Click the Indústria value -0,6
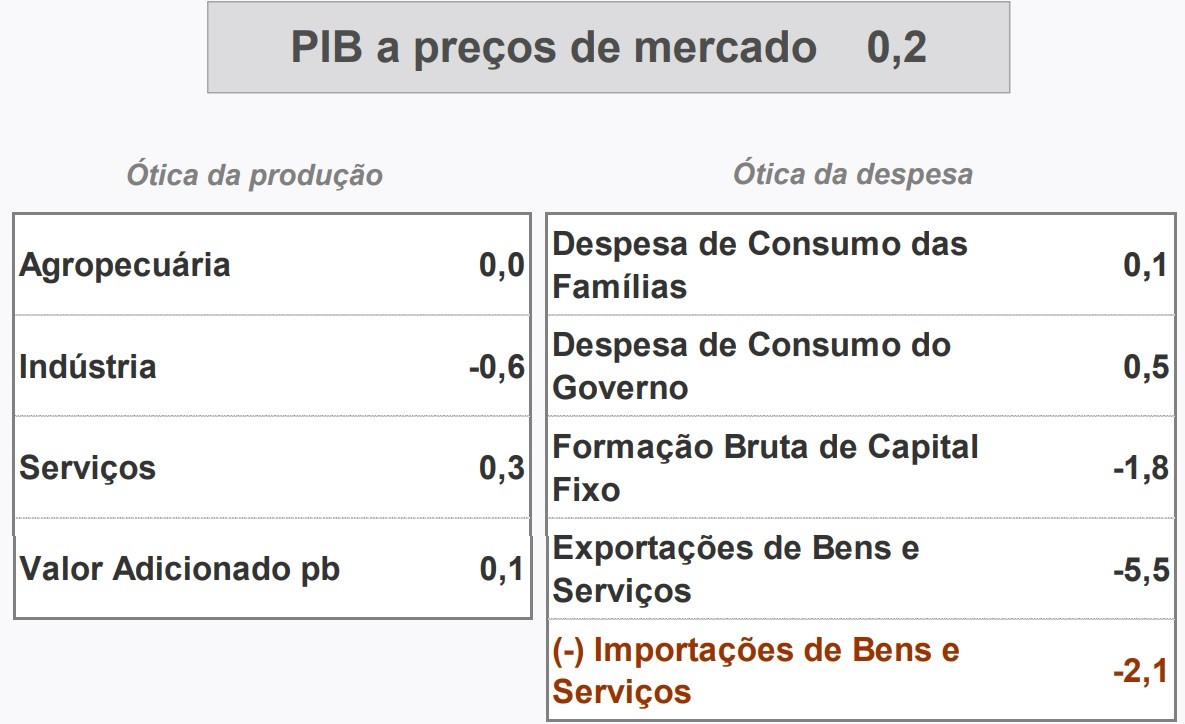 pyautogui.click(x=497, y=367)
